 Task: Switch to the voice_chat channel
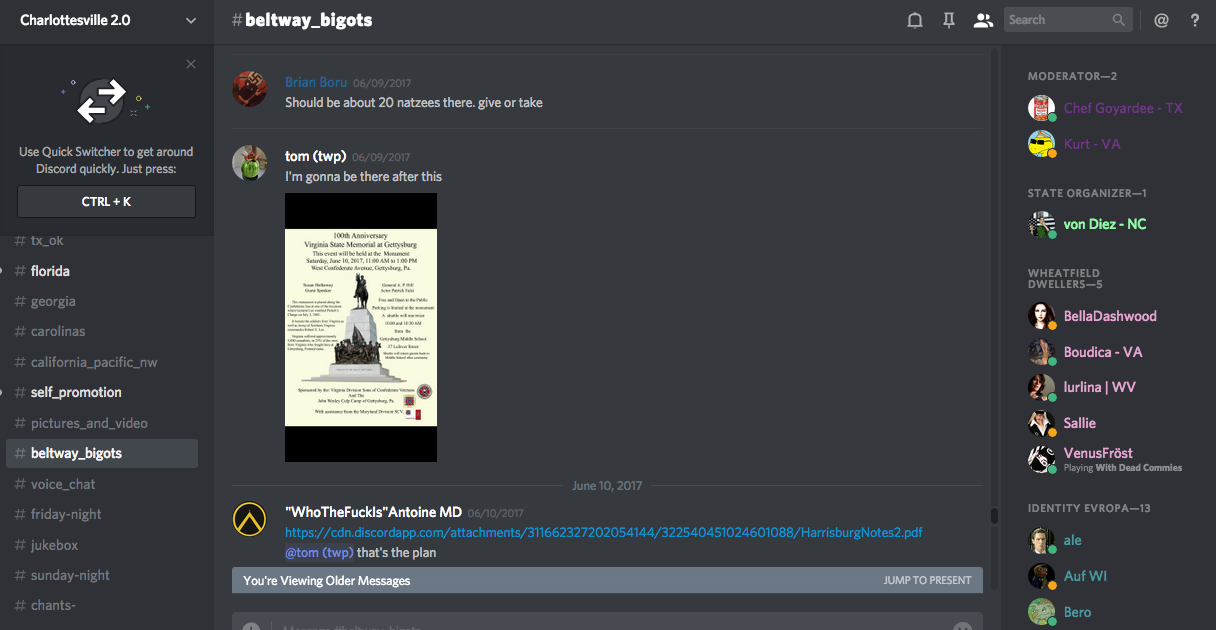coord(63,484)
